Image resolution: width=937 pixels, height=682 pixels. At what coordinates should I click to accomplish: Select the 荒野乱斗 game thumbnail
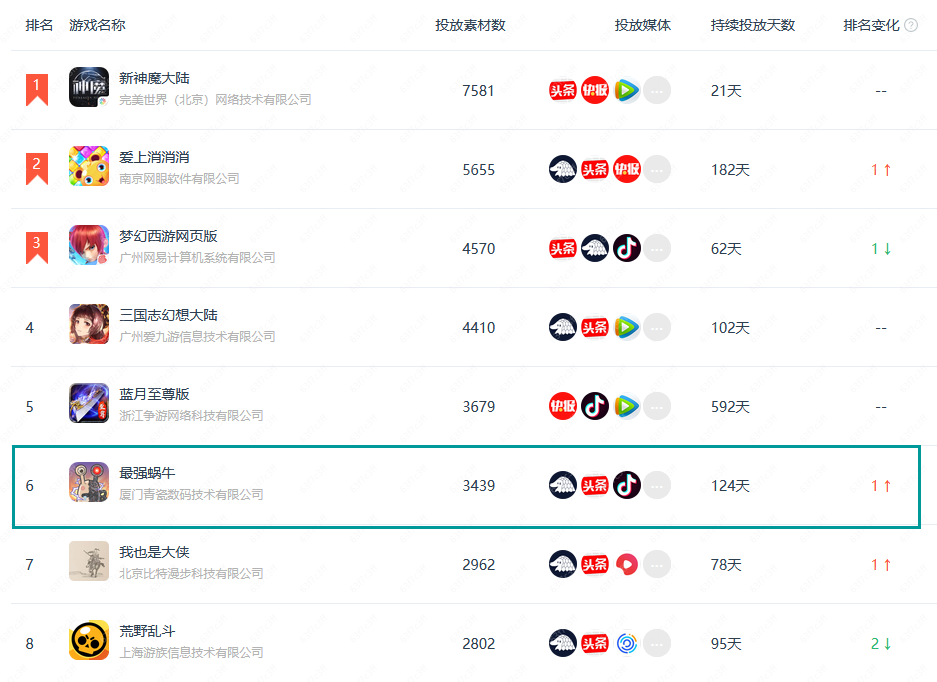(x=89, y=640)
